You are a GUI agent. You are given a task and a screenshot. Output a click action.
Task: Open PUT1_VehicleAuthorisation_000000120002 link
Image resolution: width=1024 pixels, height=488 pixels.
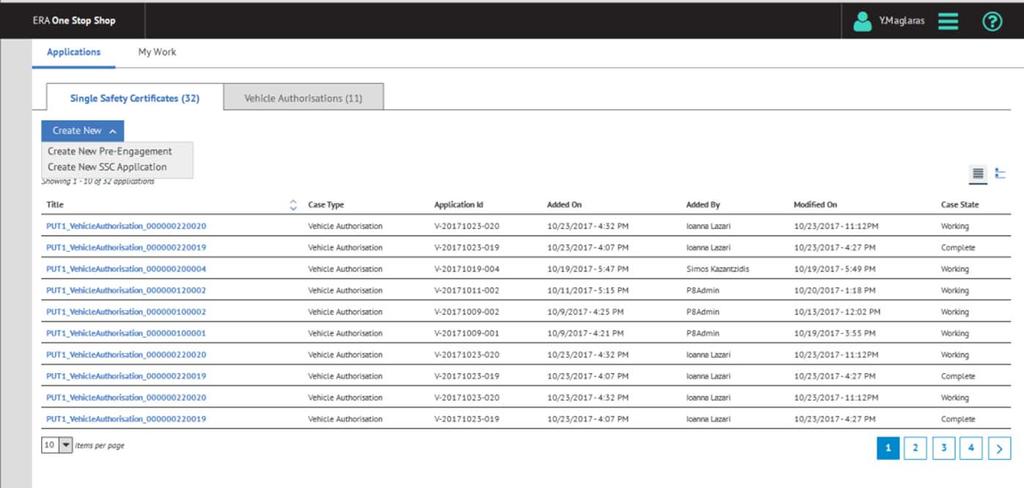(126, 291)
